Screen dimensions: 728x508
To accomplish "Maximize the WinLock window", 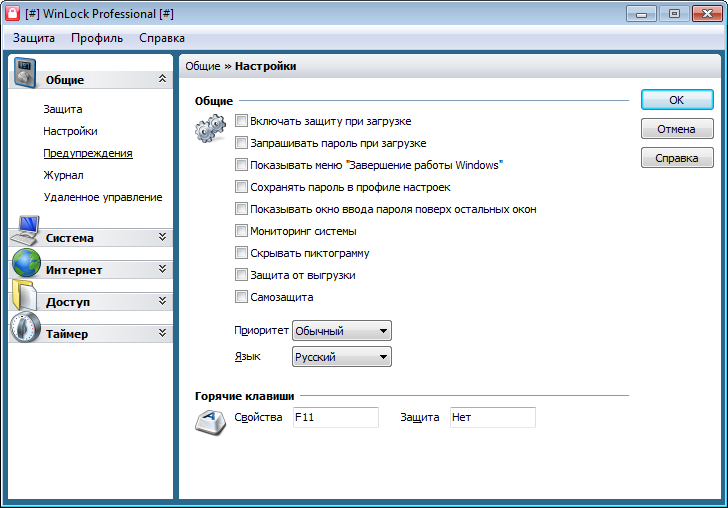I will [x=674, y=14].
